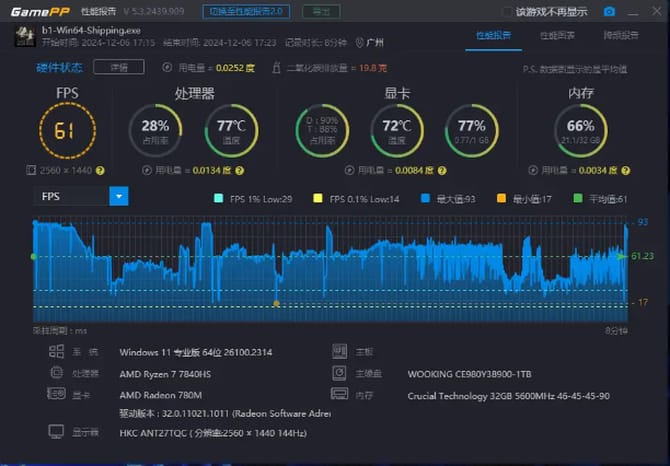Open help icon next to 2560 × 1440
This screenshot has height=466, width=670.
point(100,170)
